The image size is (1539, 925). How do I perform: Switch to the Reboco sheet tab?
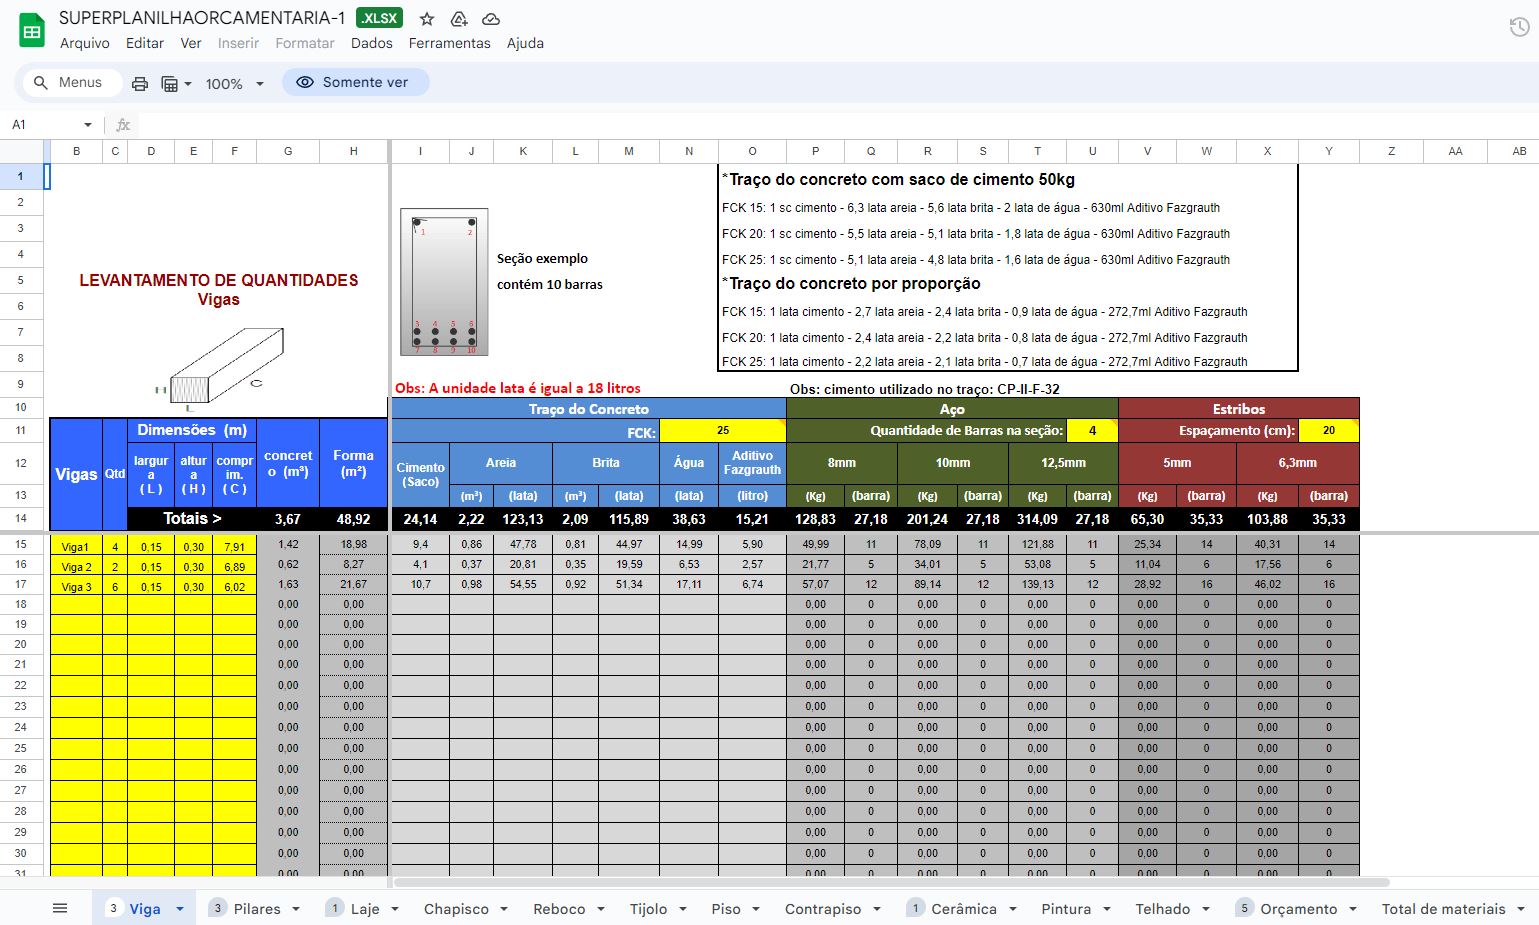[x=559, y=909]
